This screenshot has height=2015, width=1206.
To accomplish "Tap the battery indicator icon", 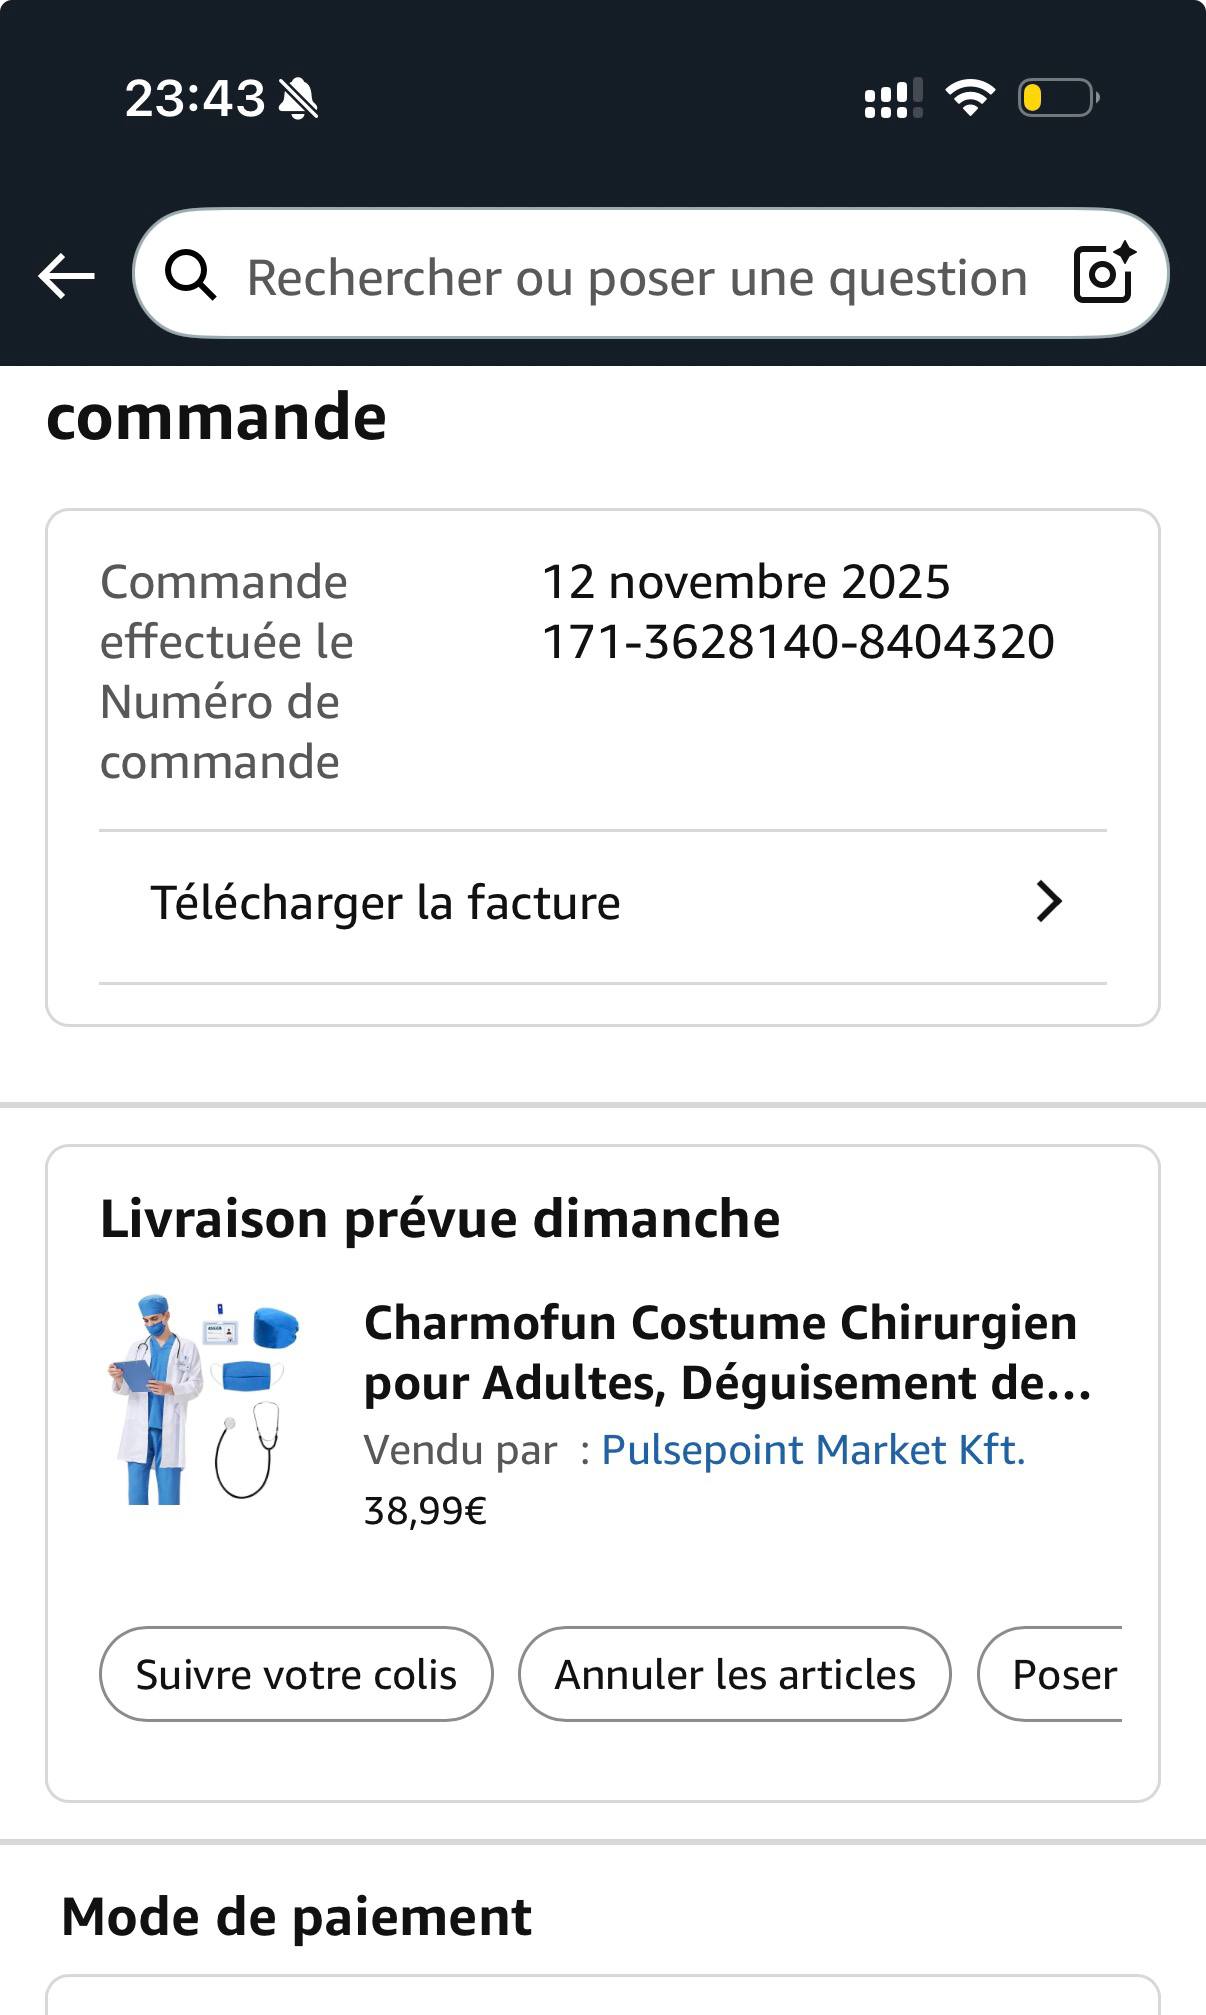I will coord(1058,98).
